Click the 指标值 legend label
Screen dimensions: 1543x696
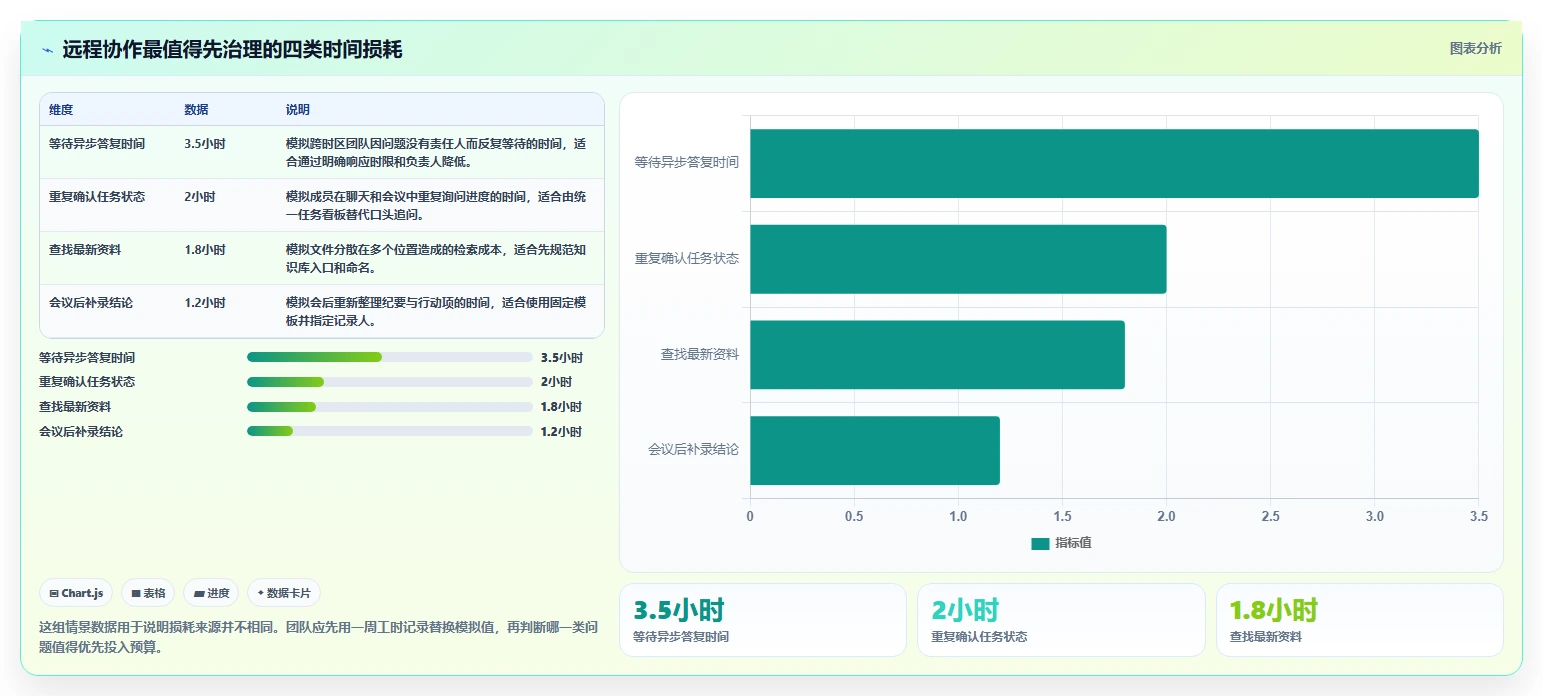[x=1073, y=543]
